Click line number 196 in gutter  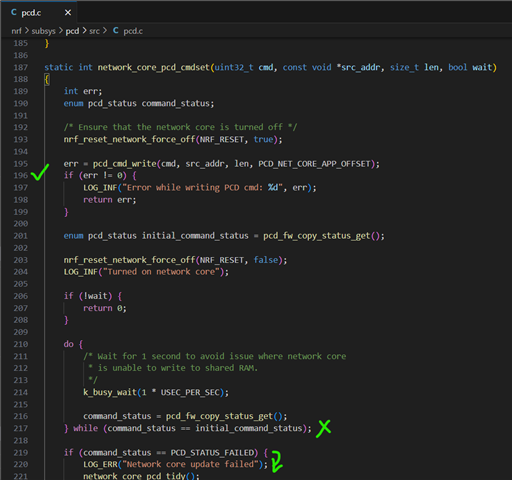tap(21, 175)
